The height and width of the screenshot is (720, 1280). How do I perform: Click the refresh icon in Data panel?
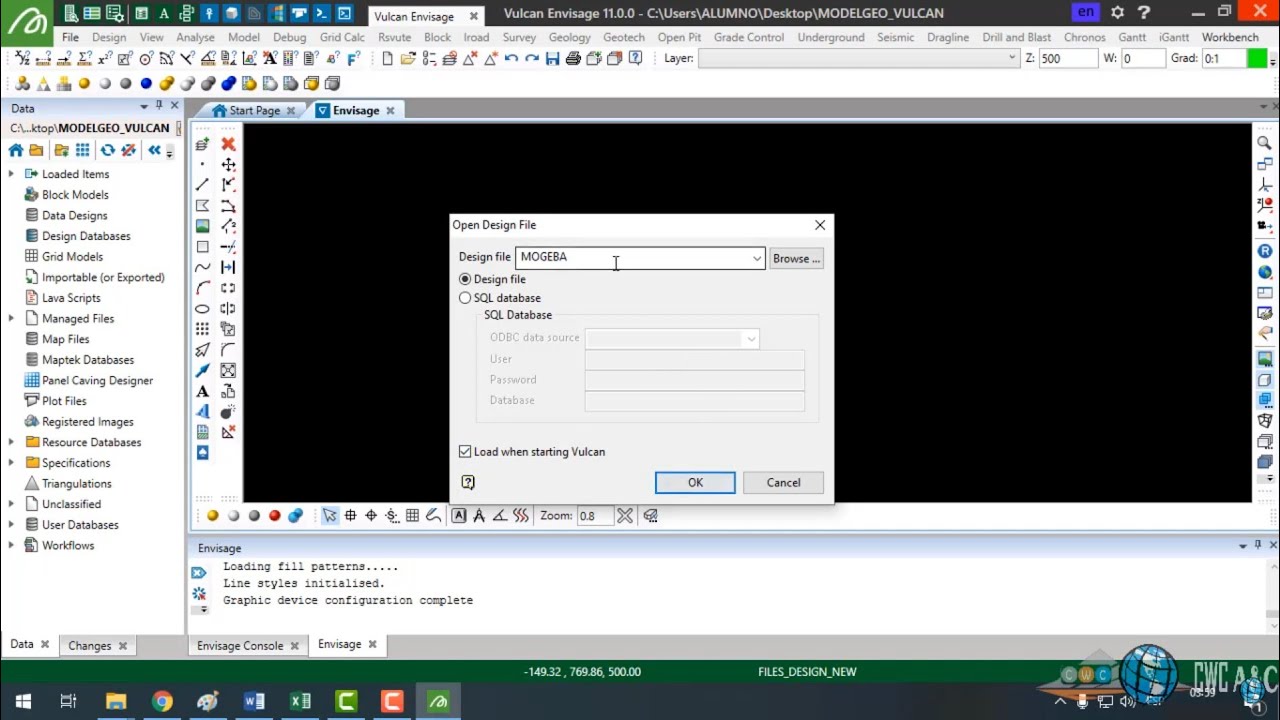coord(107,150)
